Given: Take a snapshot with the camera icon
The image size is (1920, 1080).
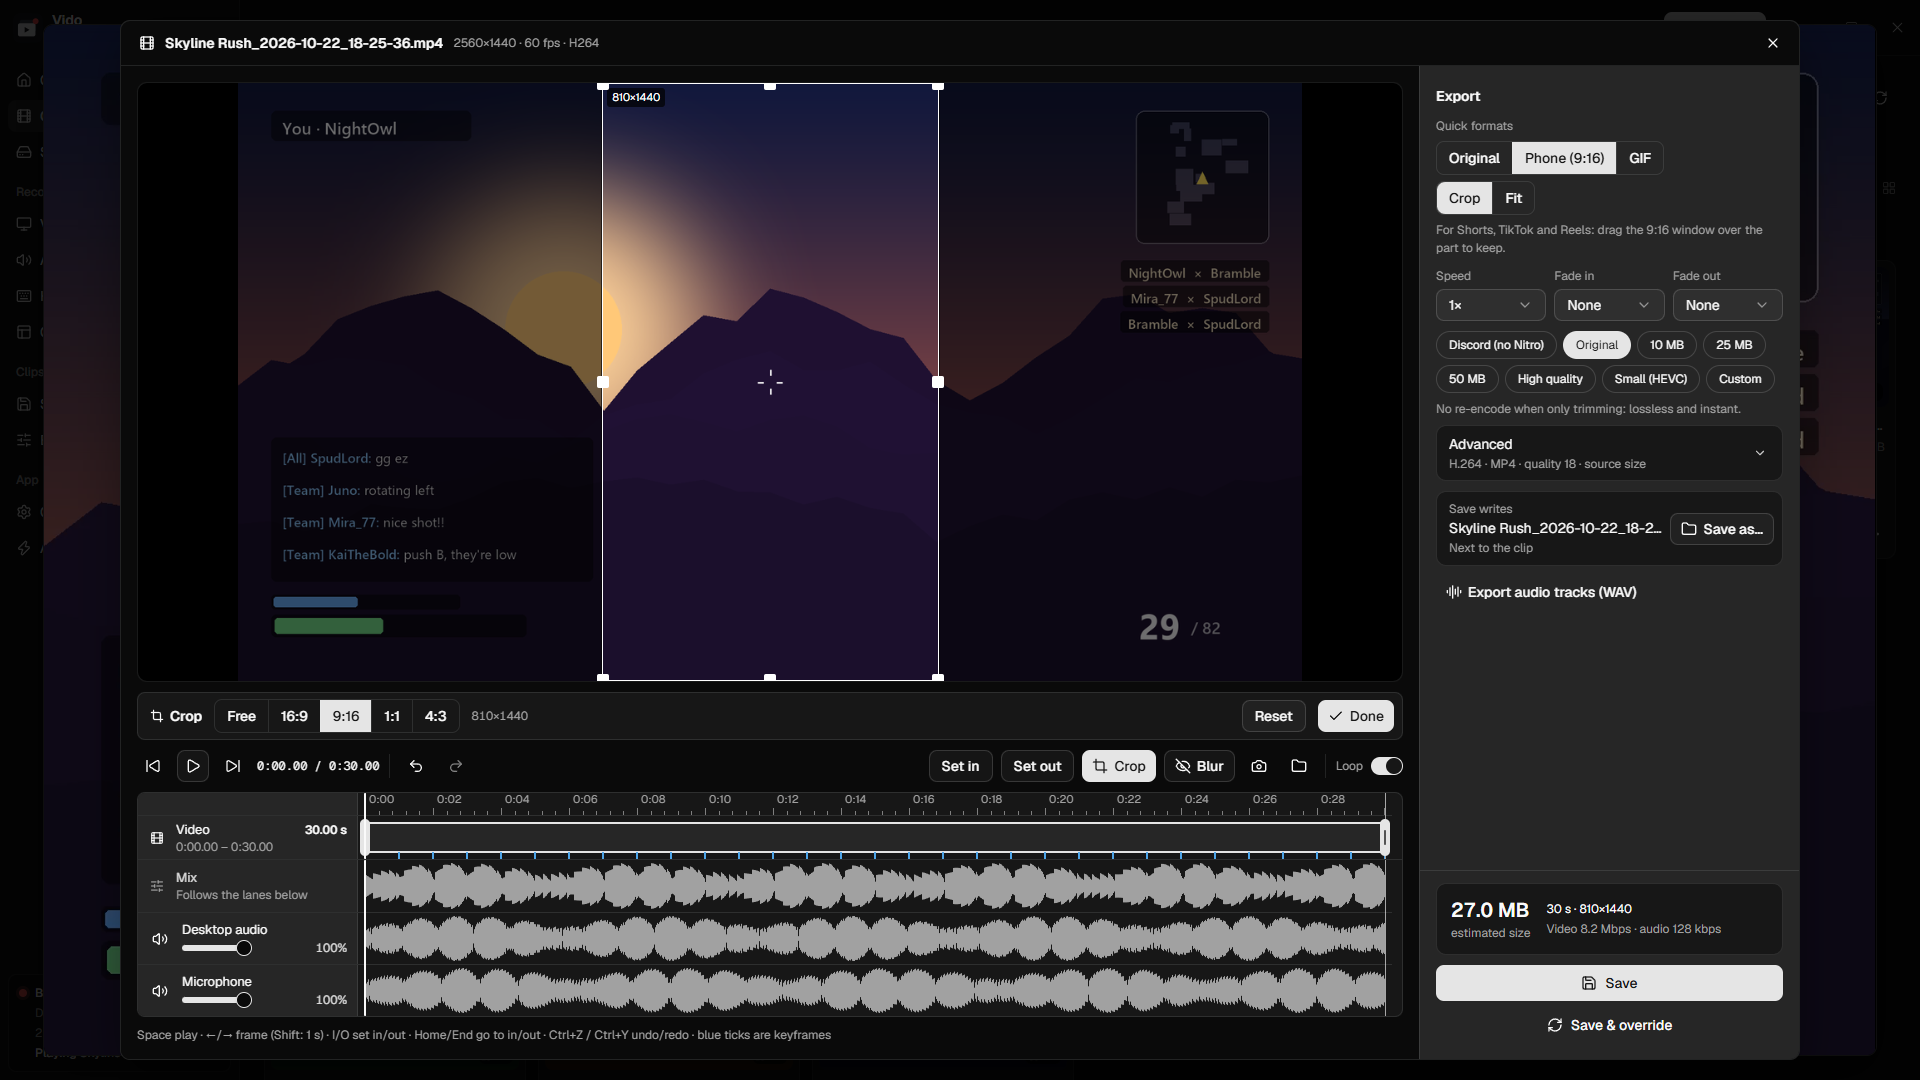Looking at the screenshot, I should click(1259, 766).
